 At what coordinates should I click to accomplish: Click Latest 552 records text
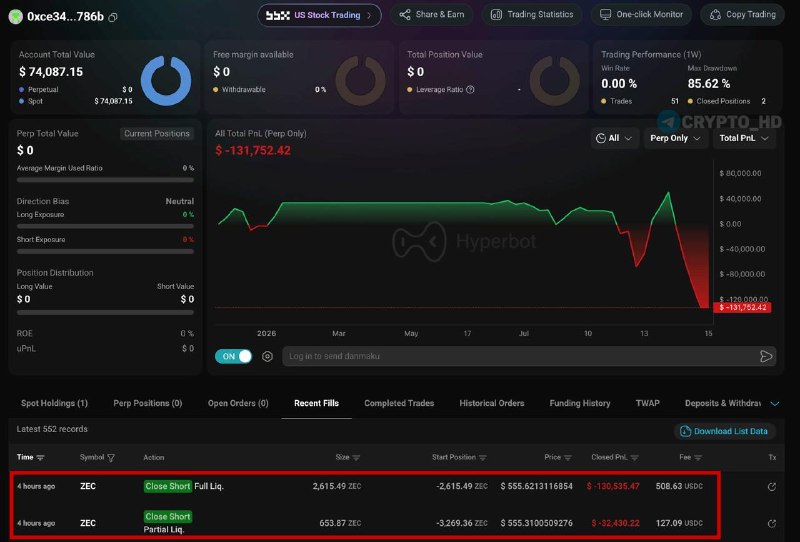[x=52, y=429]
